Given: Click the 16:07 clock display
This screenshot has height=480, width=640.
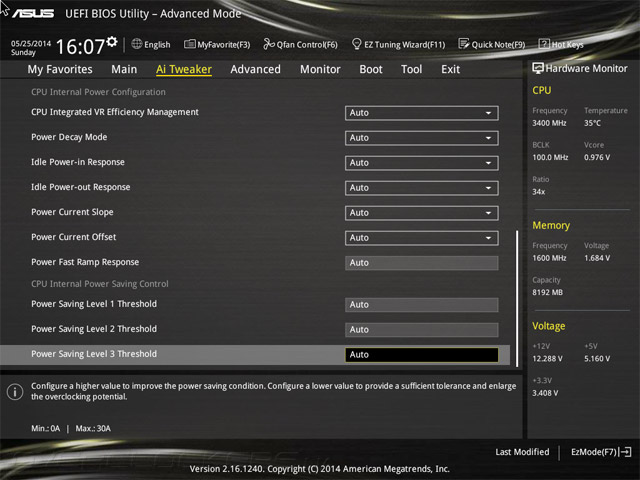Looking at the screenshot, I should [80, 47].
